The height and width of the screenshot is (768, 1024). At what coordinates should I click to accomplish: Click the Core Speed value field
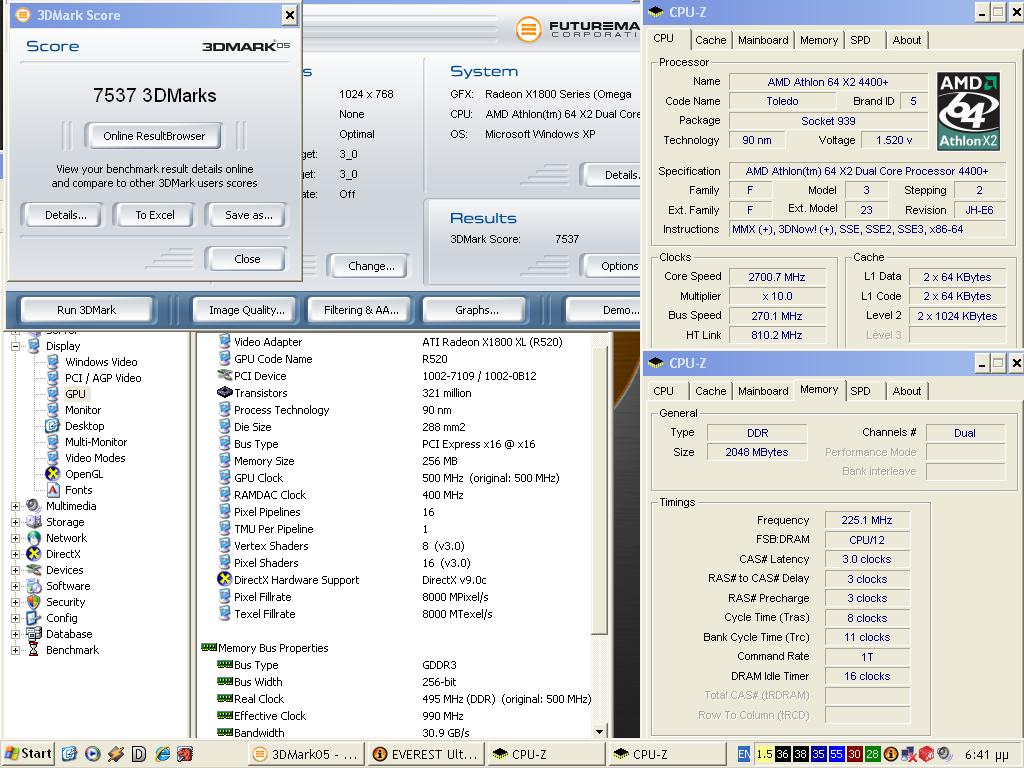tap(776, 277)
